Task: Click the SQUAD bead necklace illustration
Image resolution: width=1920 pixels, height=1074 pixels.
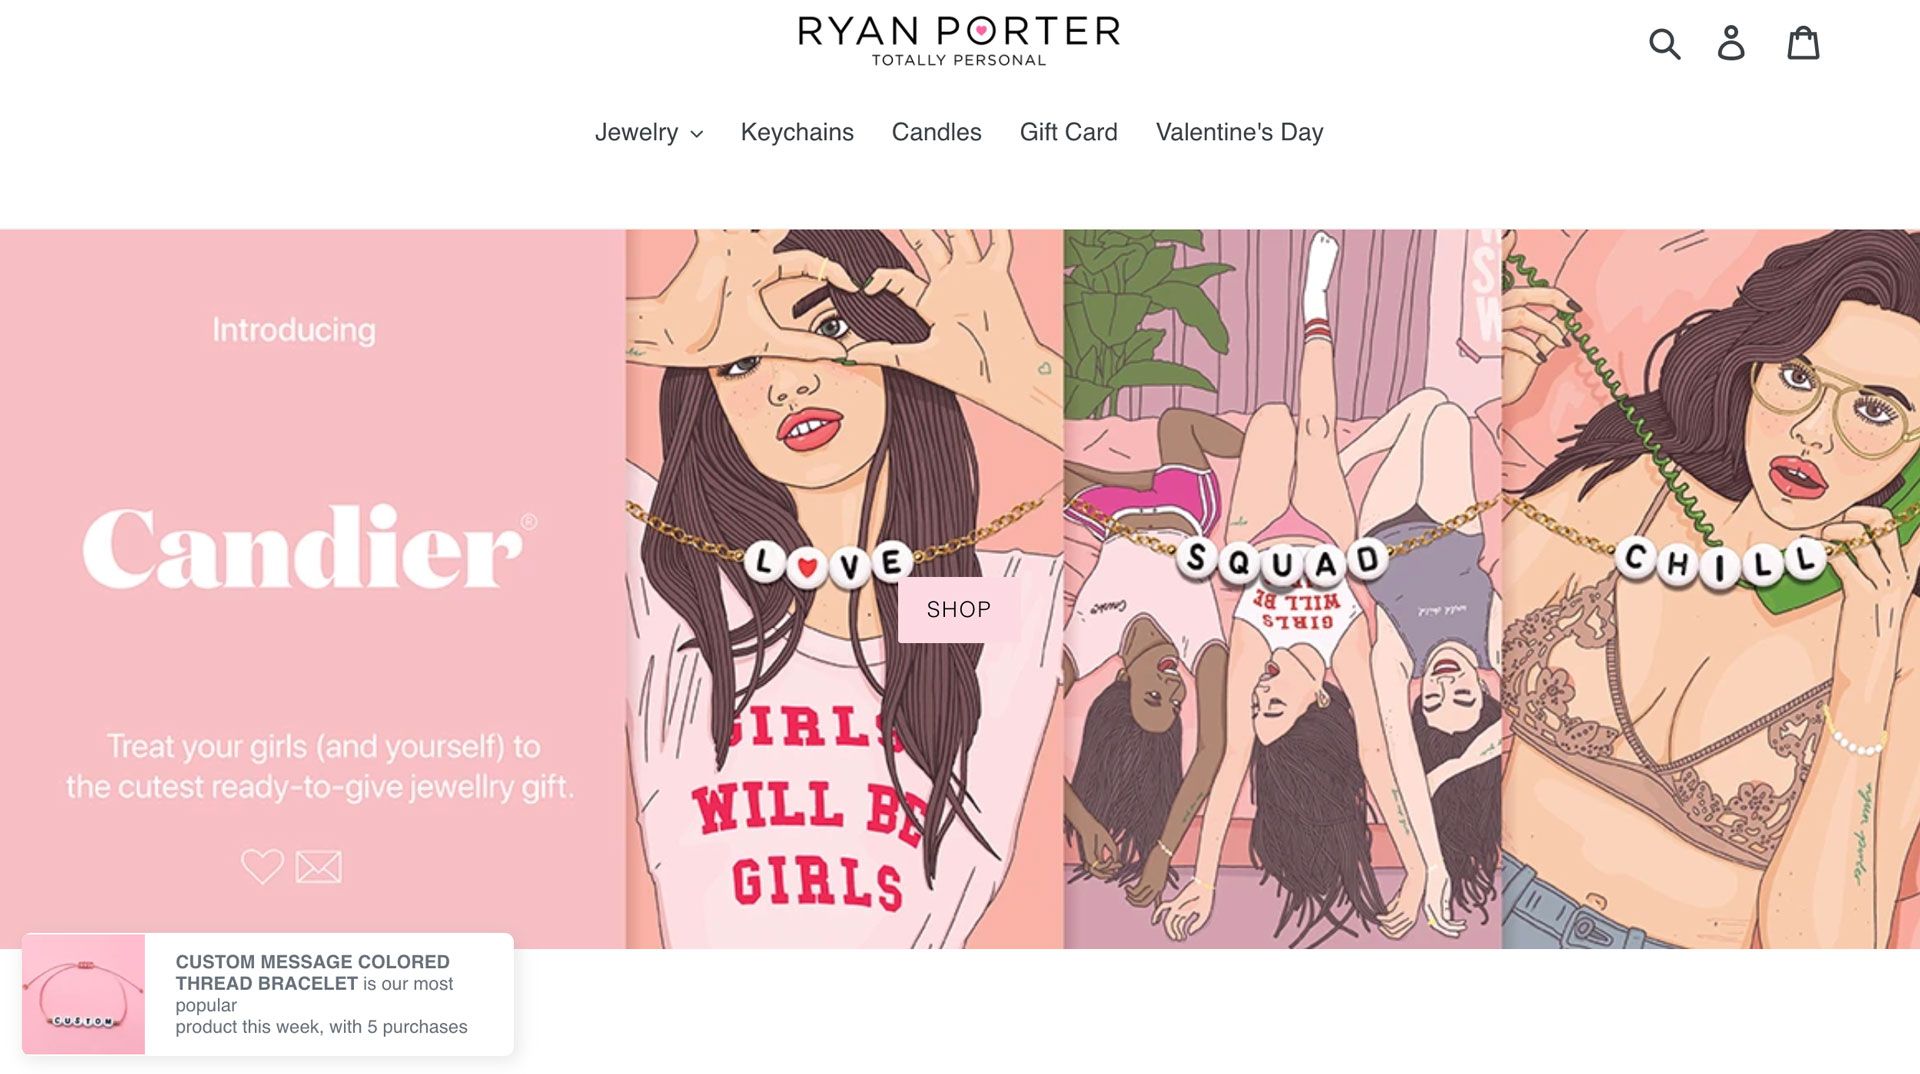Action: [x=1281, y=560]
